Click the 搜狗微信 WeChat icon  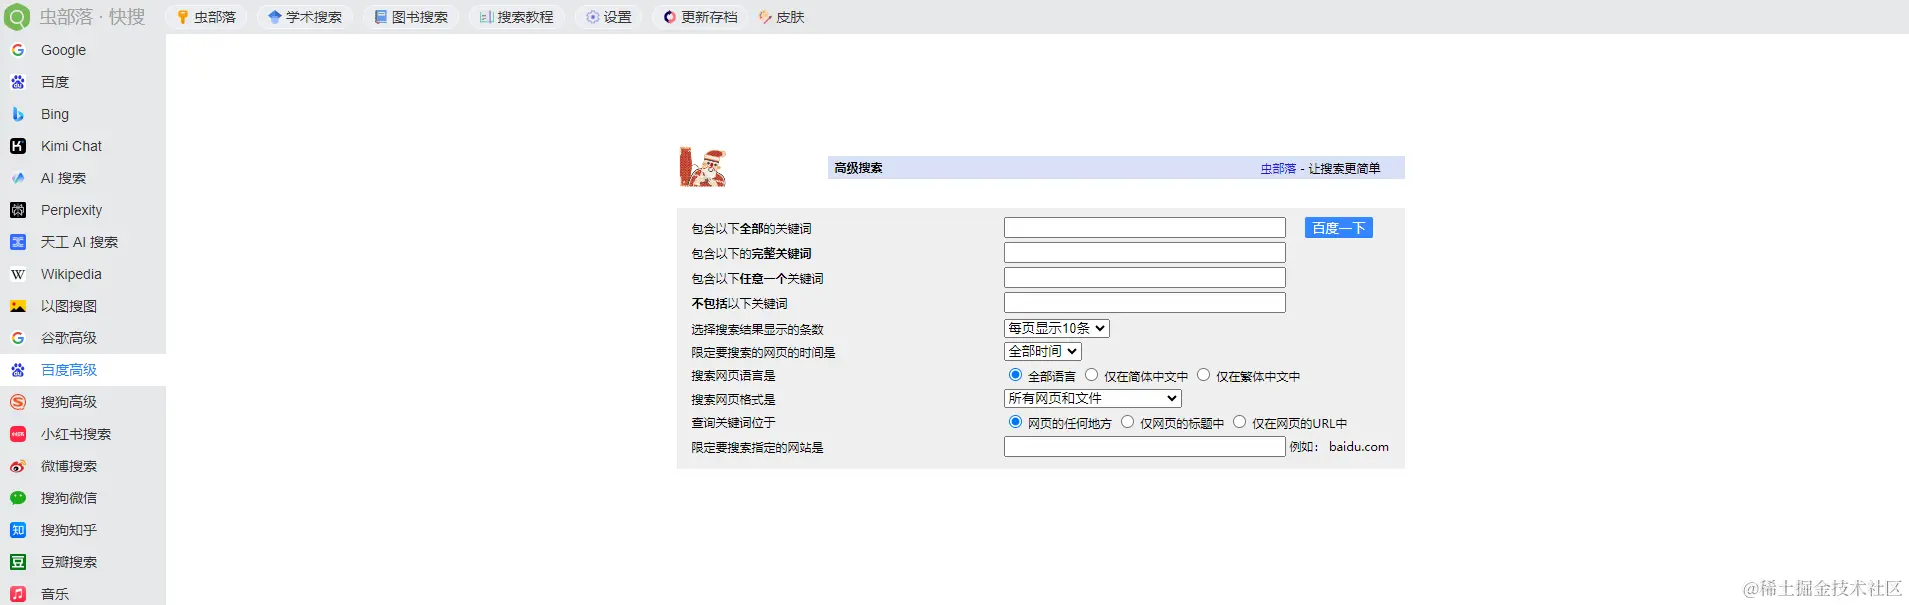(x=18, y=498)
